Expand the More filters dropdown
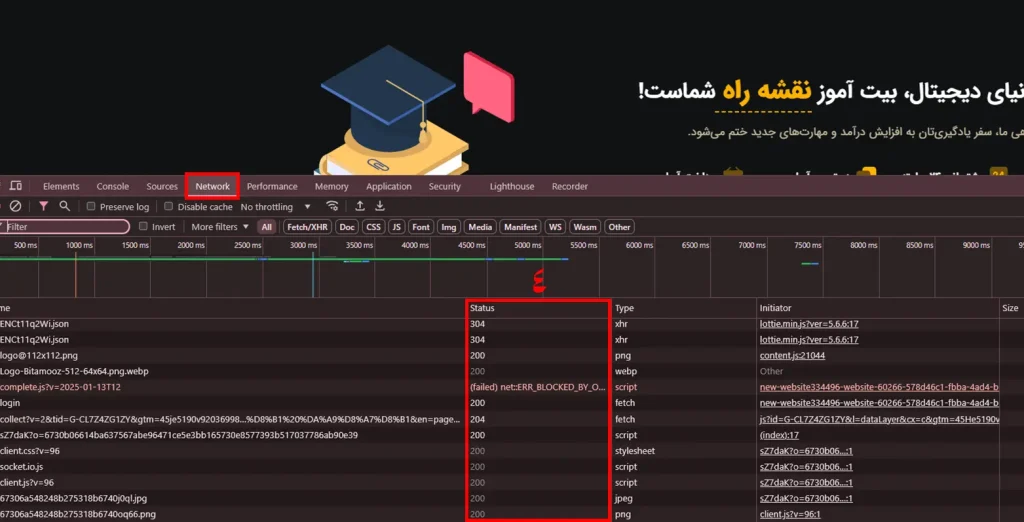1024x522 pixels. [220, 227]
